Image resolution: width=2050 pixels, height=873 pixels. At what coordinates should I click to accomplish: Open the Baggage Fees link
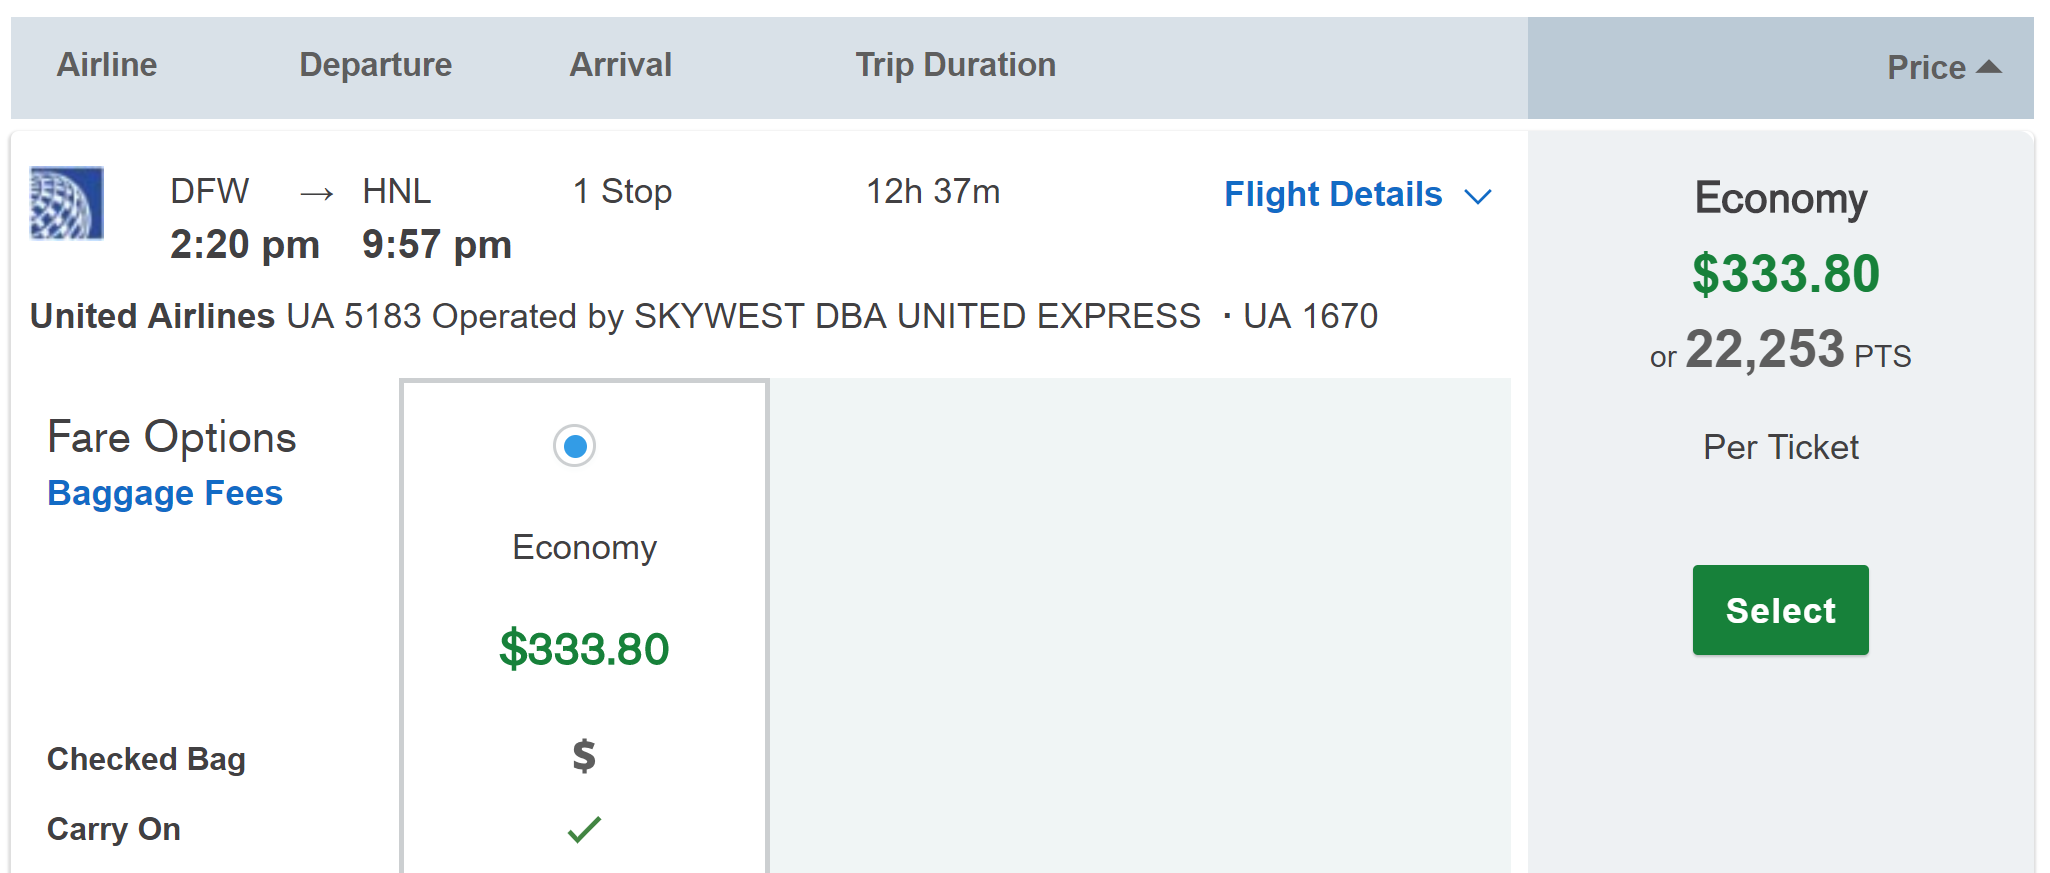pos(165,493)
